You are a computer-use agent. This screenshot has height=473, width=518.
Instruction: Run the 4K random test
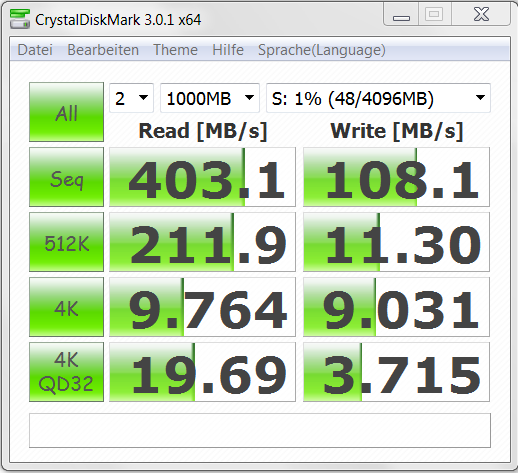point(66,307)
